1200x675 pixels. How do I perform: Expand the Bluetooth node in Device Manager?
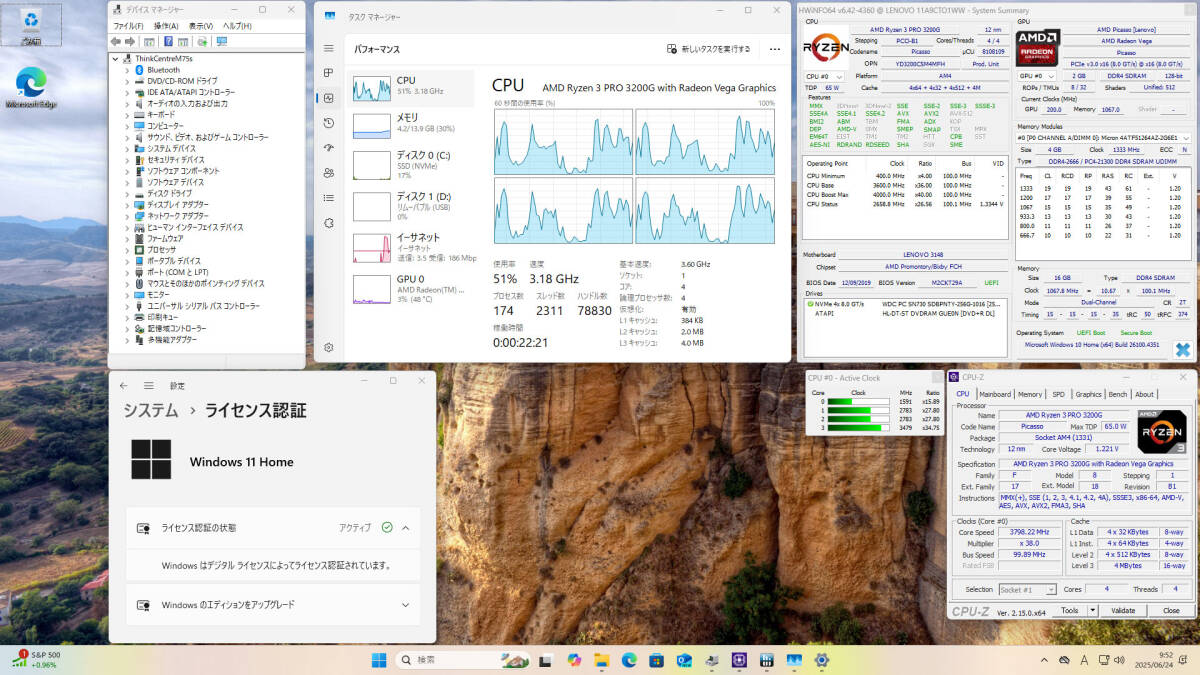coord(127,70)
